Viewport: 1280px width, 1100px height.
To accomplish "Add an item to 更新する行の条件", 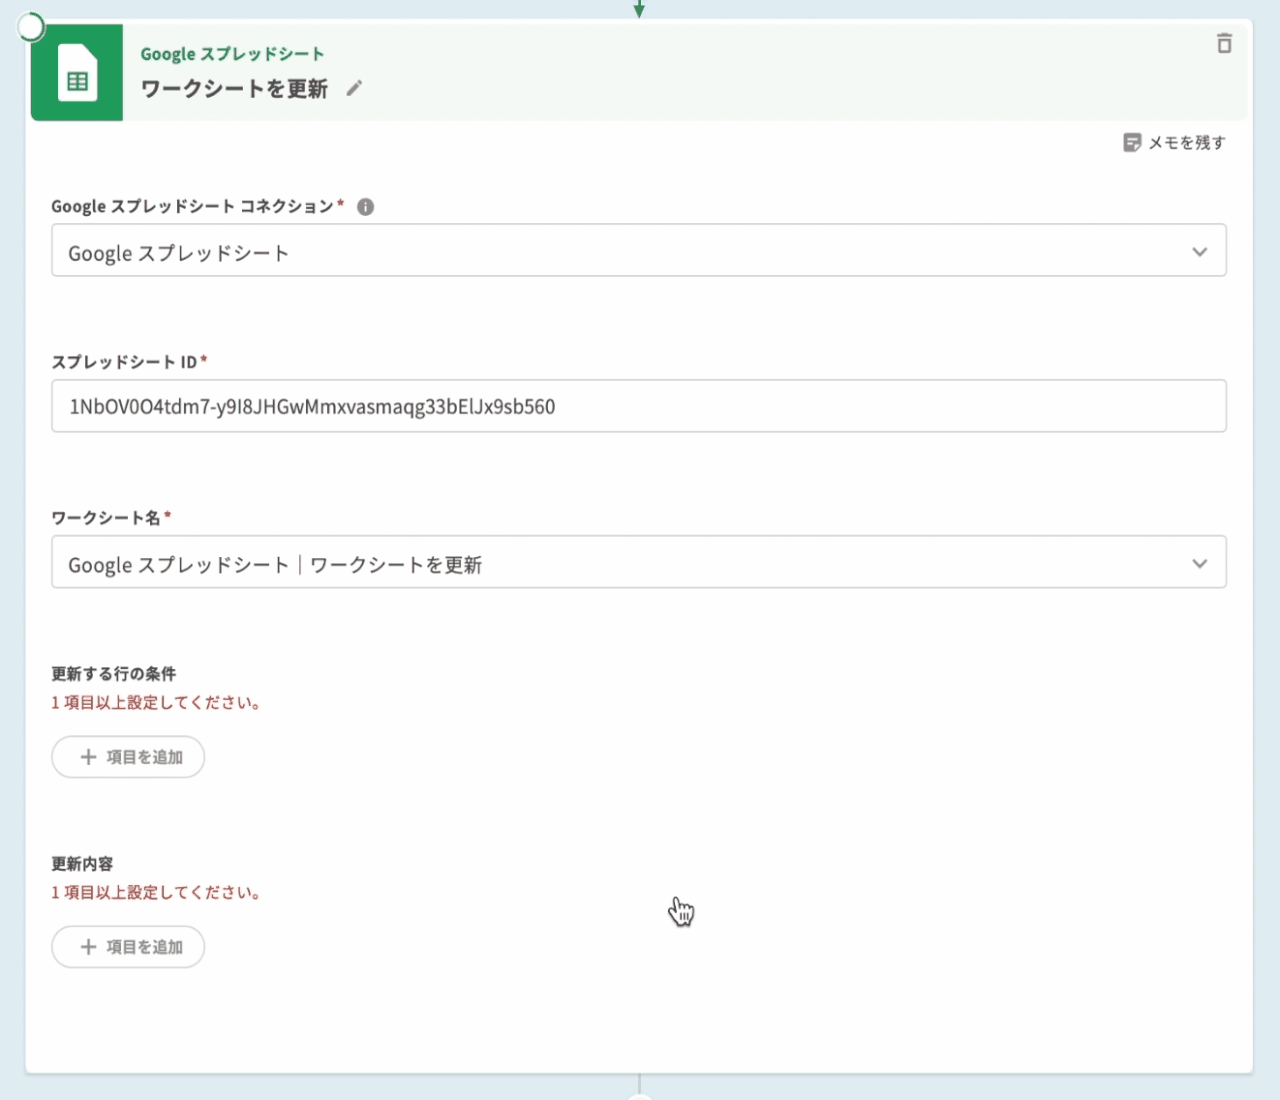I will pyautogui.click(x=129, y=757).
